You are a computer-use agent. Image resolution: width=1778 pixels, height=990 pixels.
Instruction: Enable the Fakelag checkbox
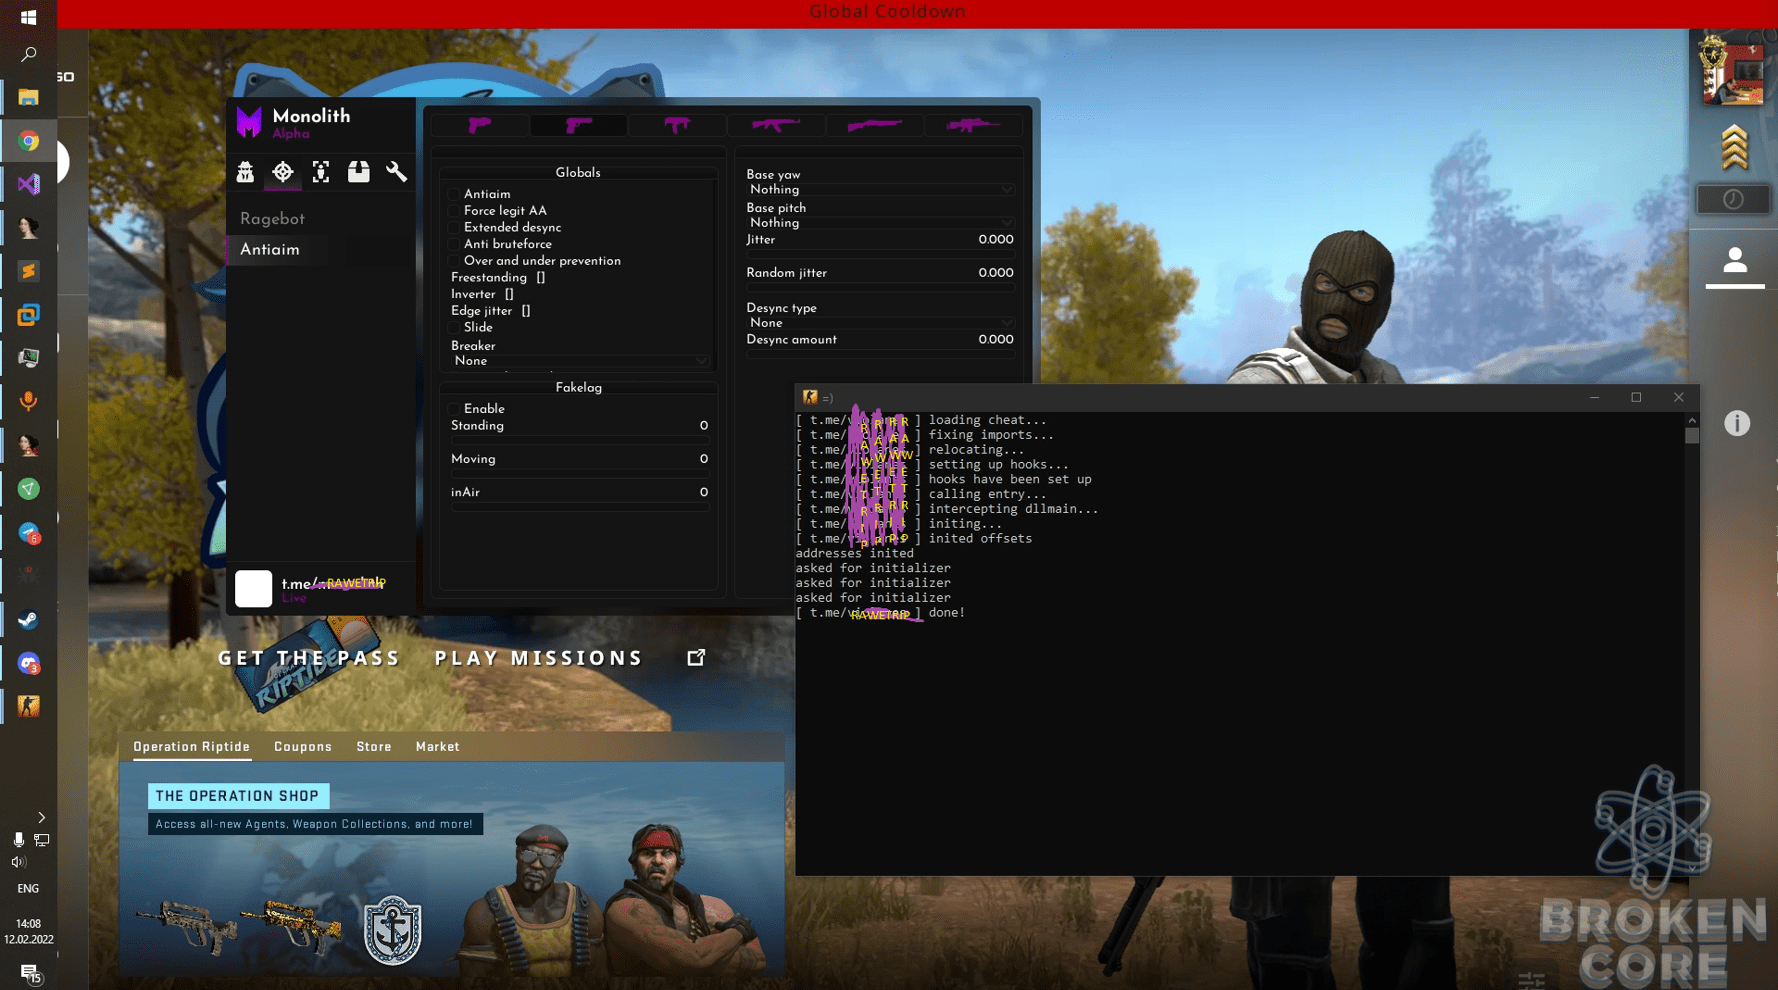[454, 409]
